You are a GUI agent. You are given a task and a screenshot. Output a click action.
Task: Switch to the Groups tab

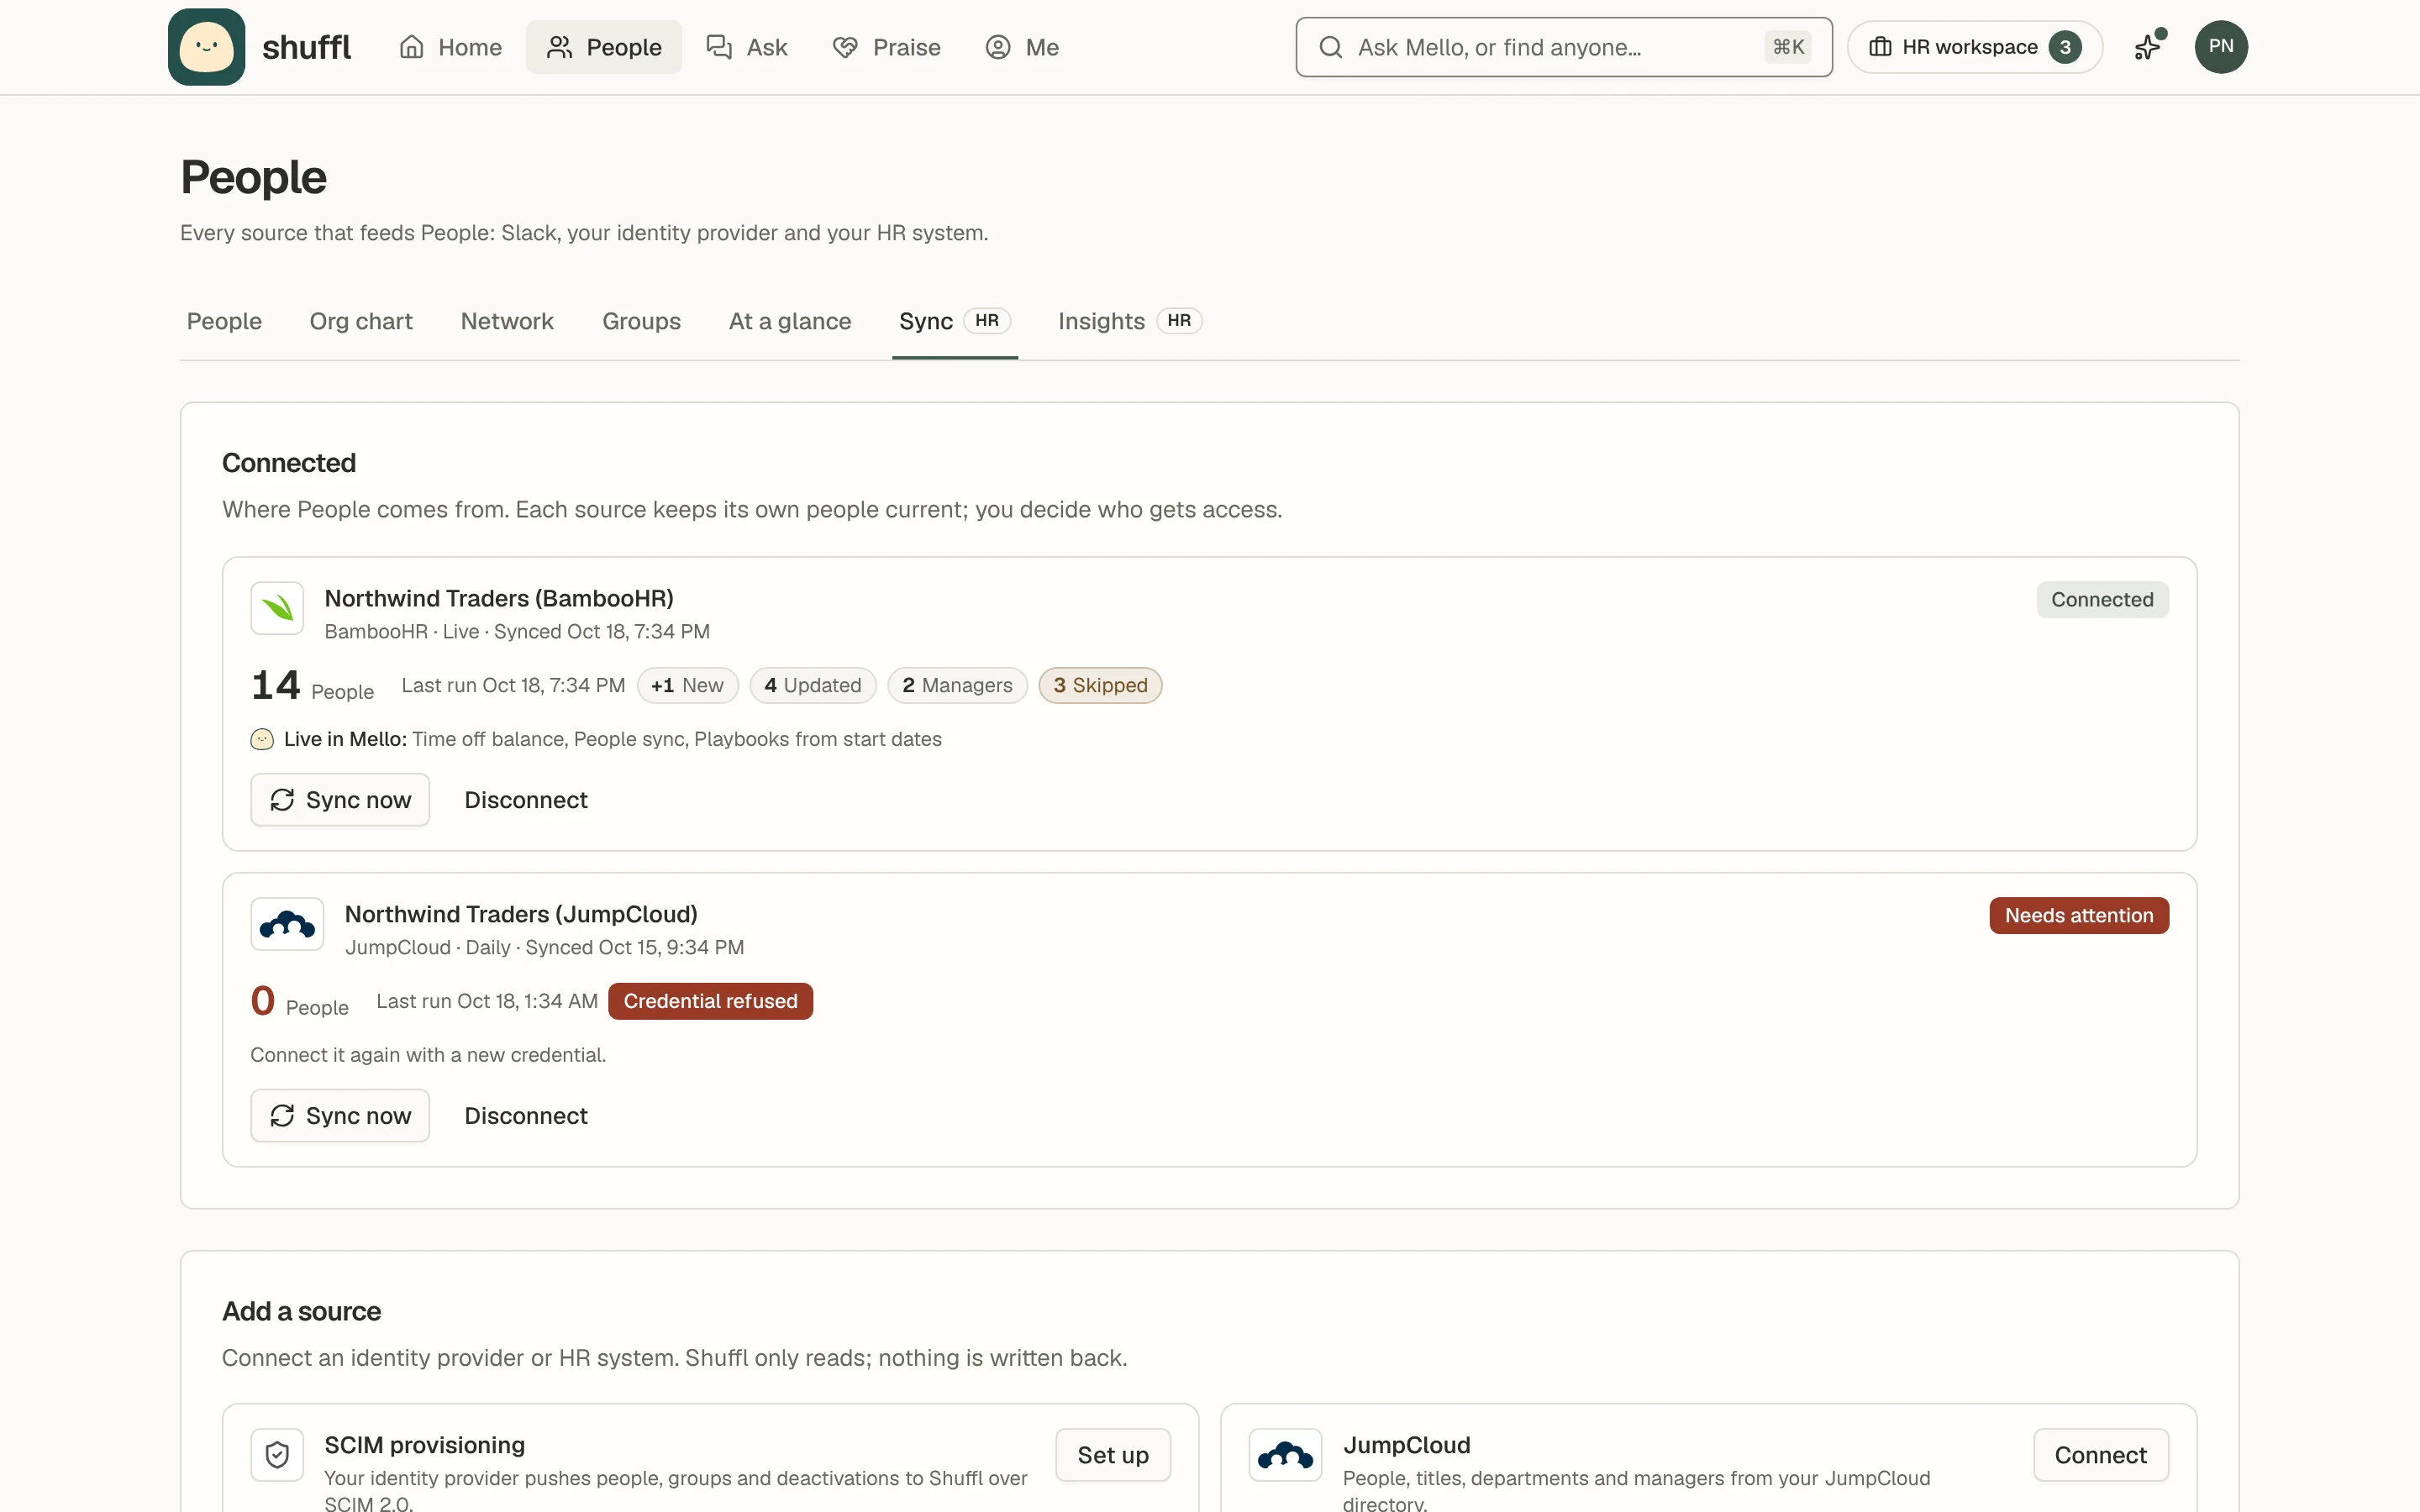pyautogui.click(x=641, y=321)
